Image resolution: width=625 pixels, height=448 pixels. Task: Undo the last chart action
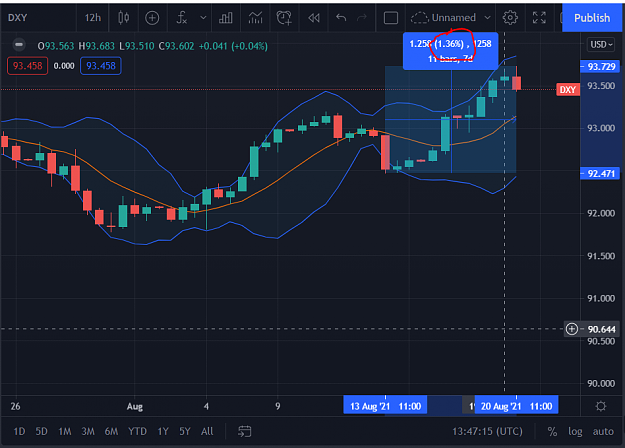341,18
